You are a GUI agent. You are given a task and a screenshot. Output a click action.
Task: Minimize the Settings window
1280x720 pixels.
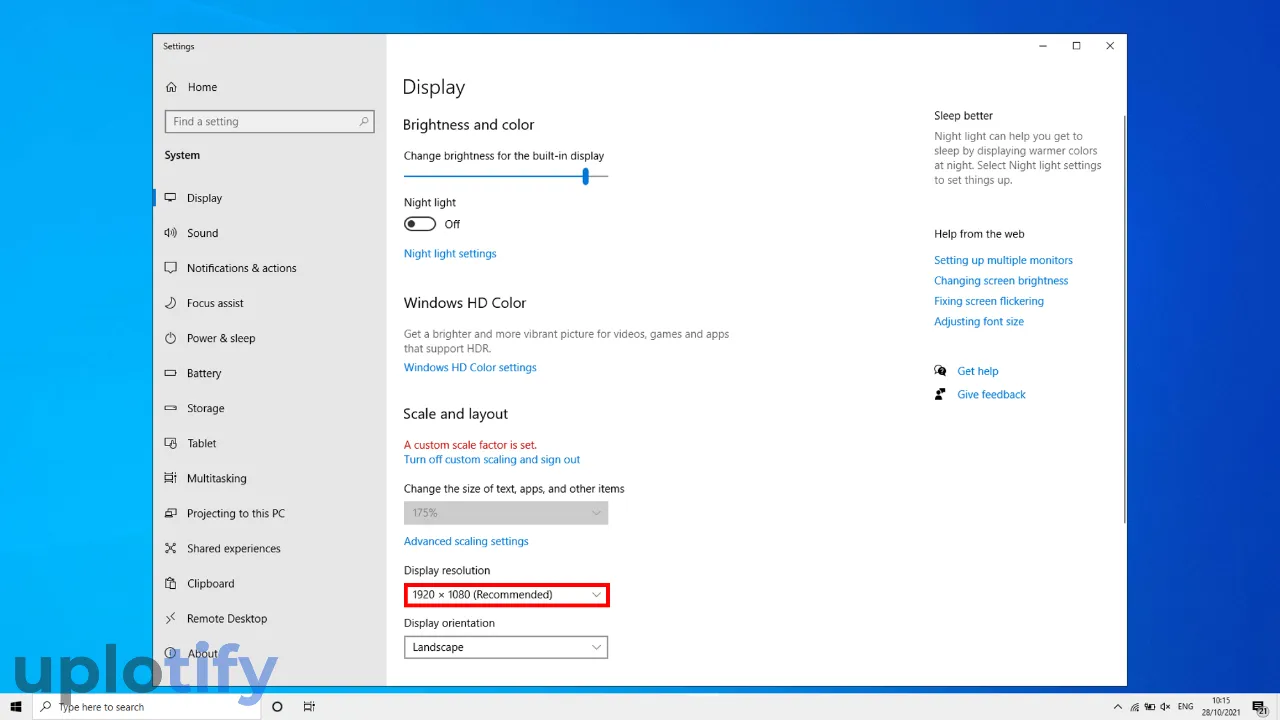[1042, 46]
